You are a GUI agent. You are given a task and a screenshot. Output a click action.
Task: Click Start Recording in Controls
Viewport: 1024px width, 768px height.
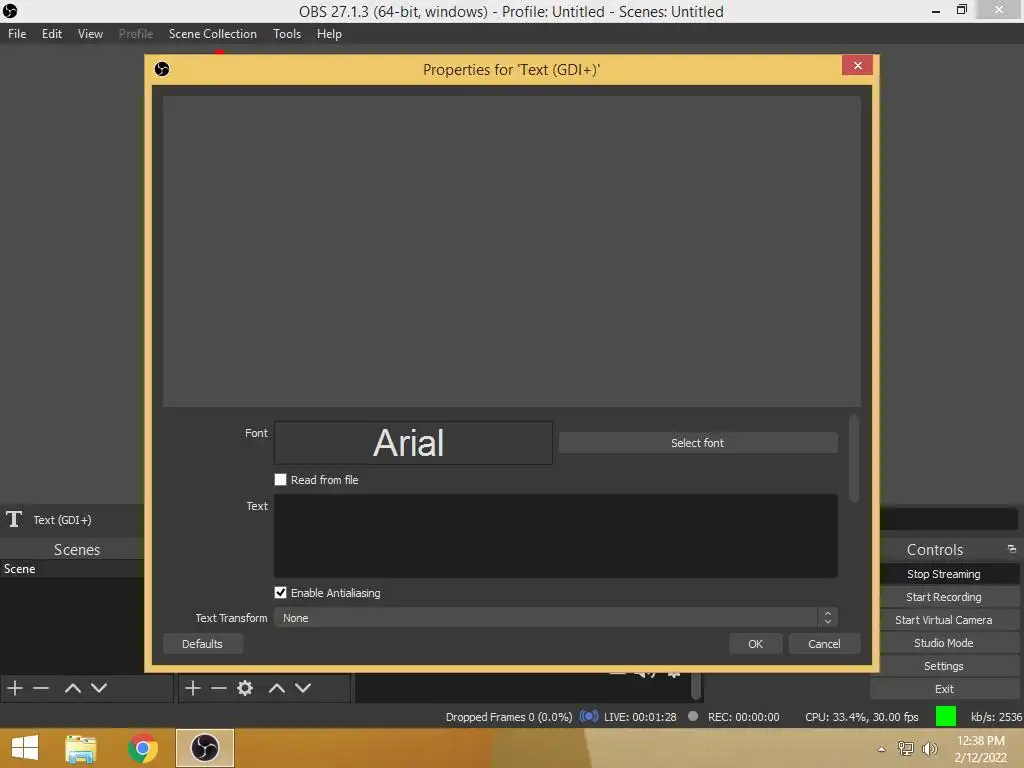[944, 597]
